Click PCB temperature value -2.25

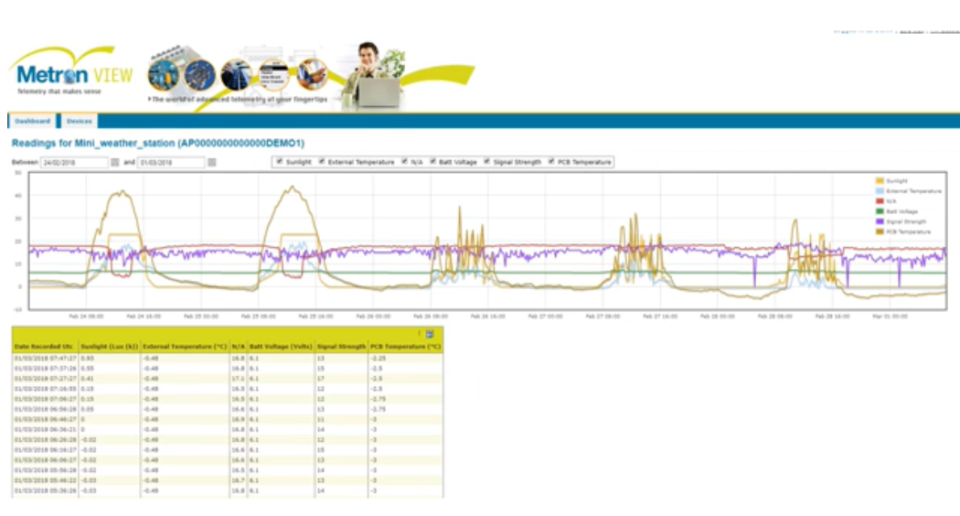point(378,358)
